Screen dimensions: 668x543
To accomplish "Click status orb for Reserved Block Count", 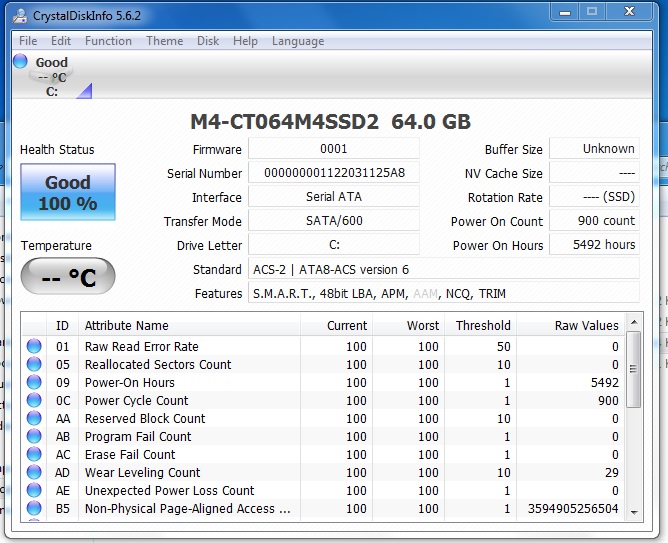I will (34, 418).
